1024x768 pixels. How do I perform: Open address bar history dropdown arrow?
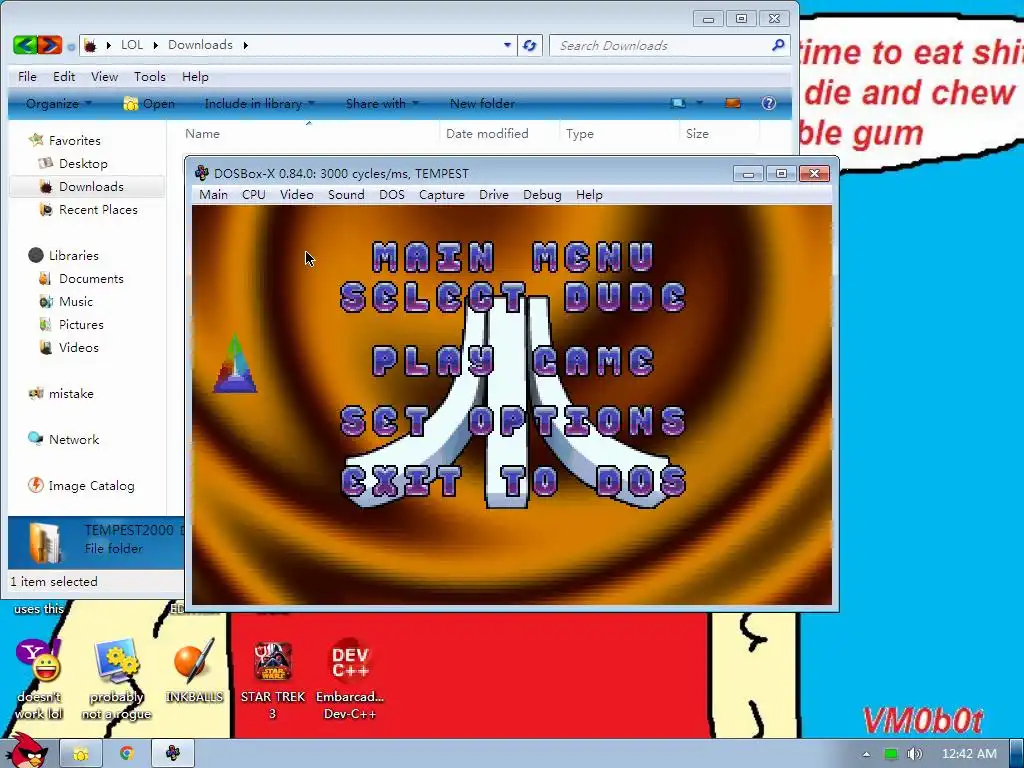coord(507,45)
